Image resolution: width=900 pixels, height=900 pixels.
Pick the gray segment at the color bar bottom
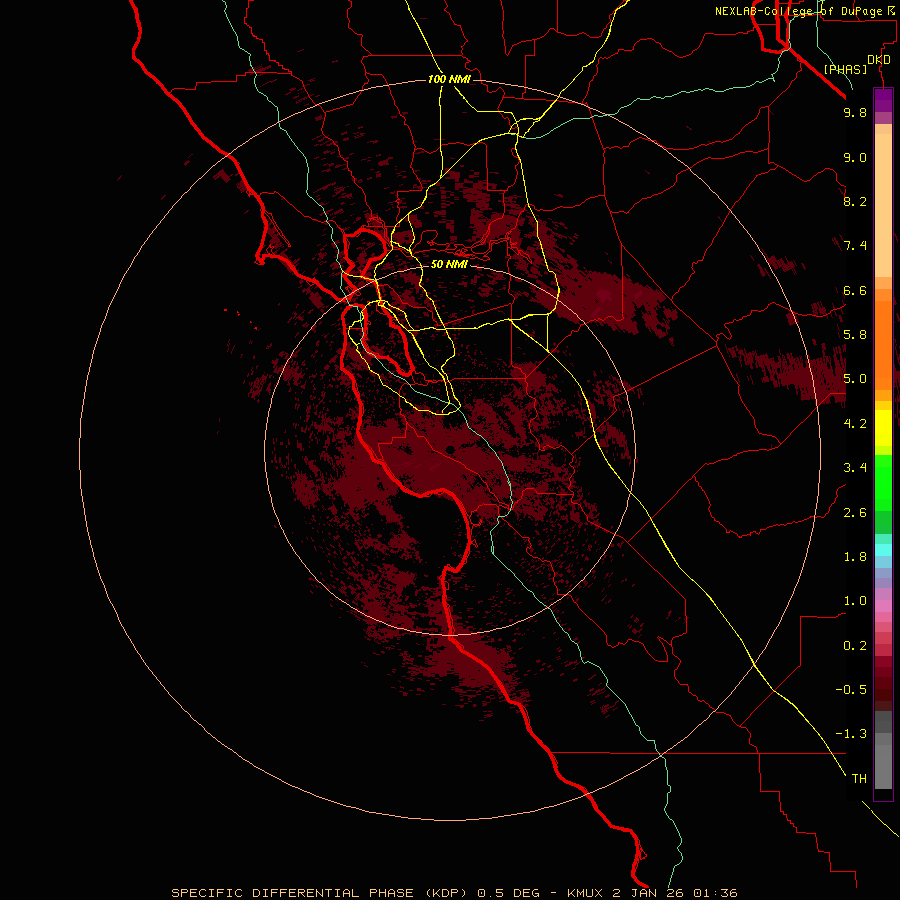(883, 766)
